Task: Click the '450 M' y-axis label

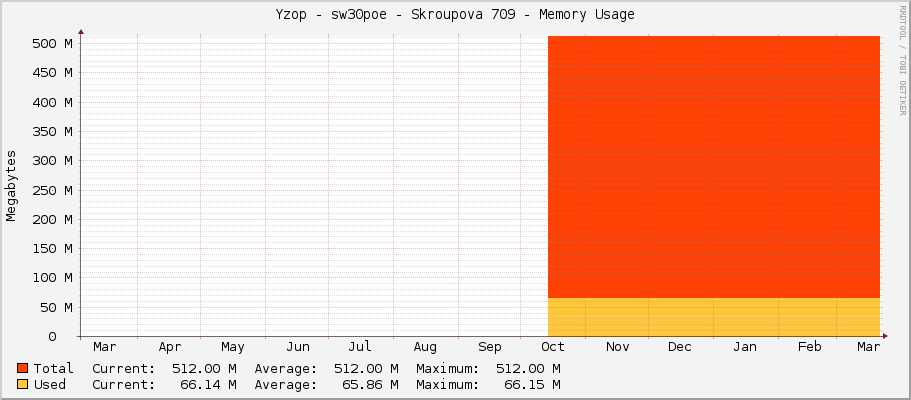Action: pos(53,73)
